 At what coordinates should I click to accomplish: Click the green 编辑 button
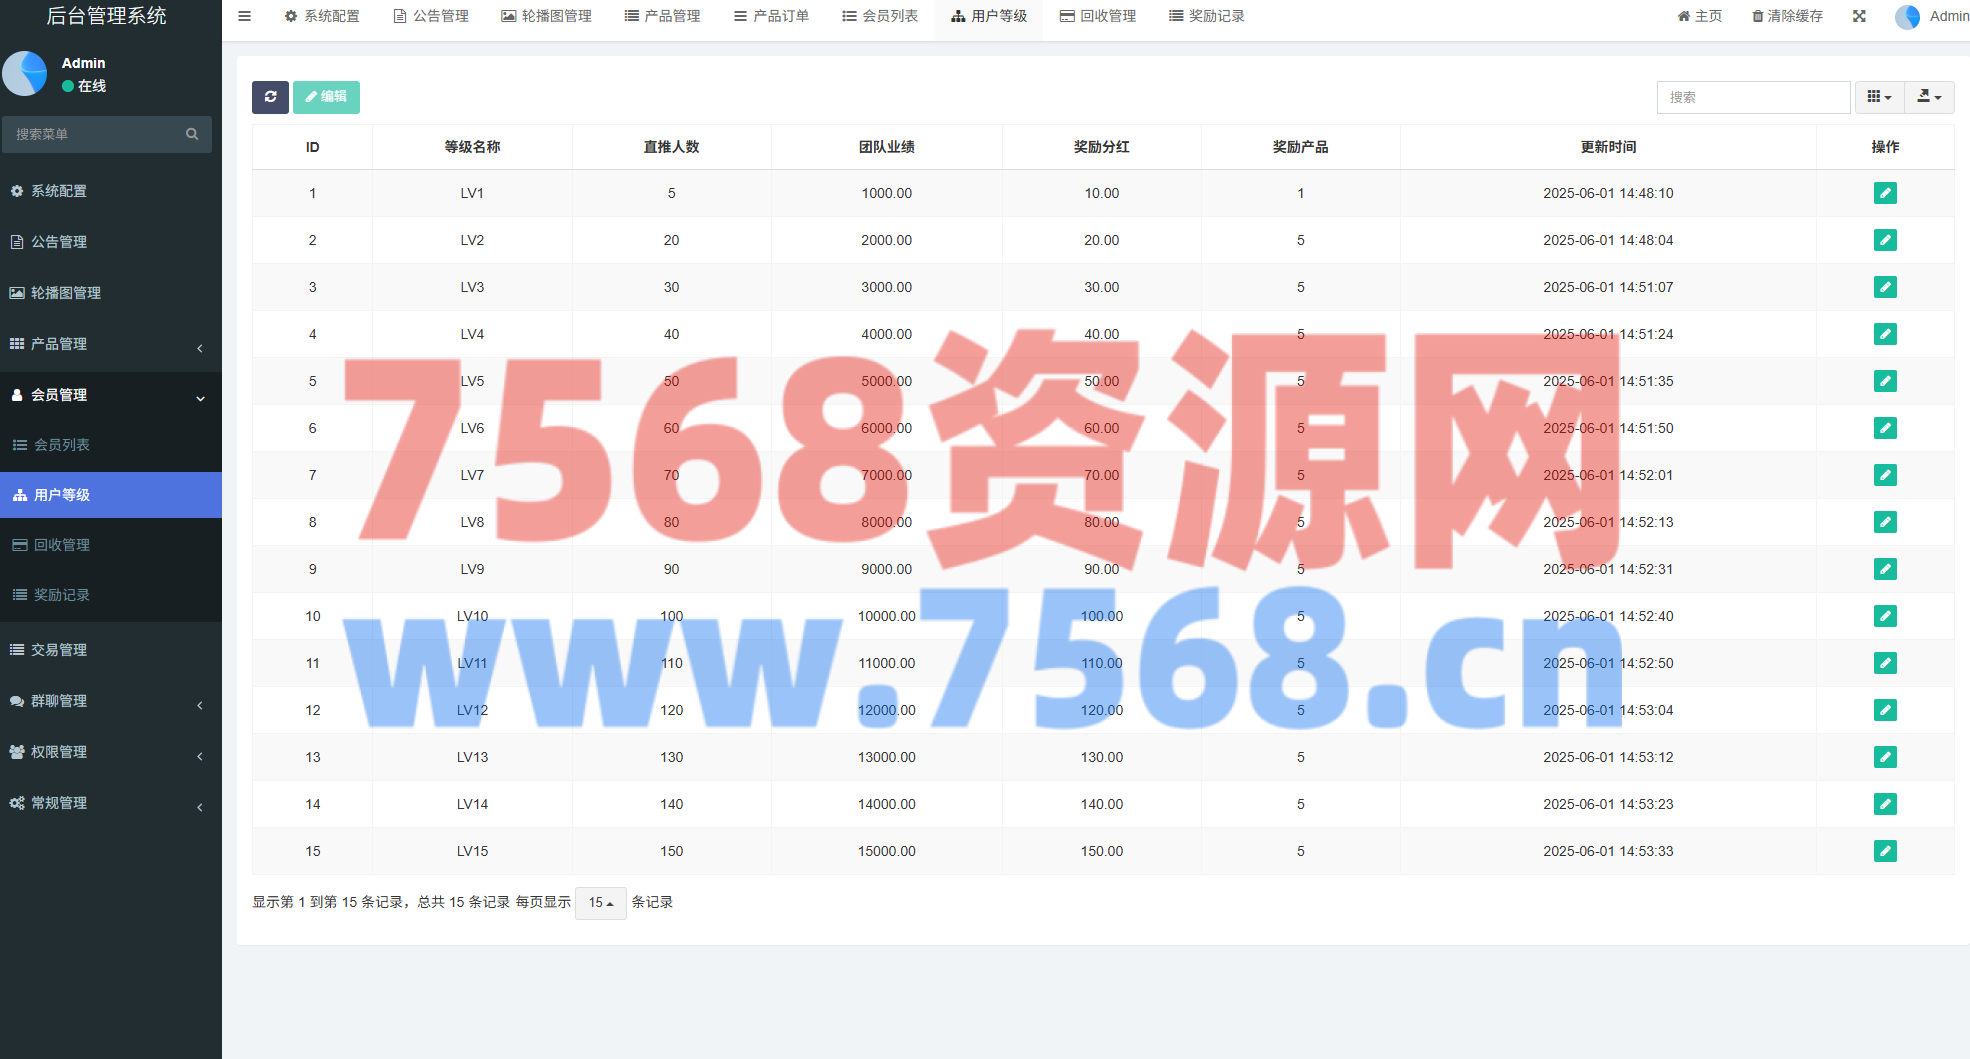pos(326,97)
